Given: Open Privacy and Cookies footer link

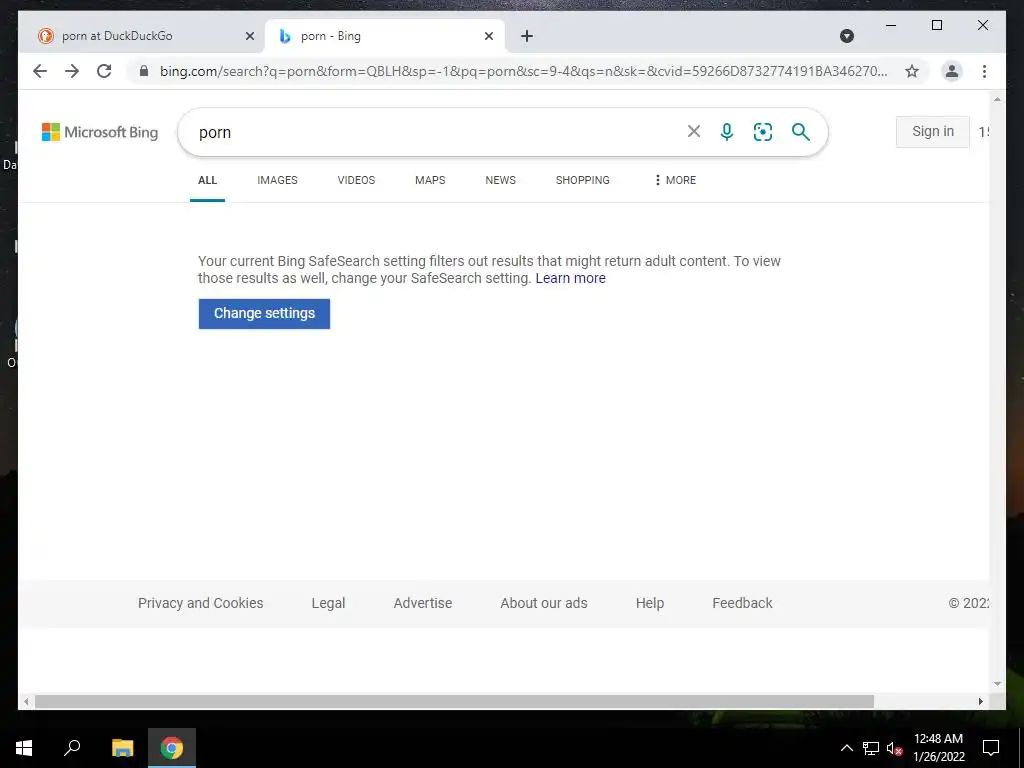Looking at the screenshot, I should tap(200, 603).
